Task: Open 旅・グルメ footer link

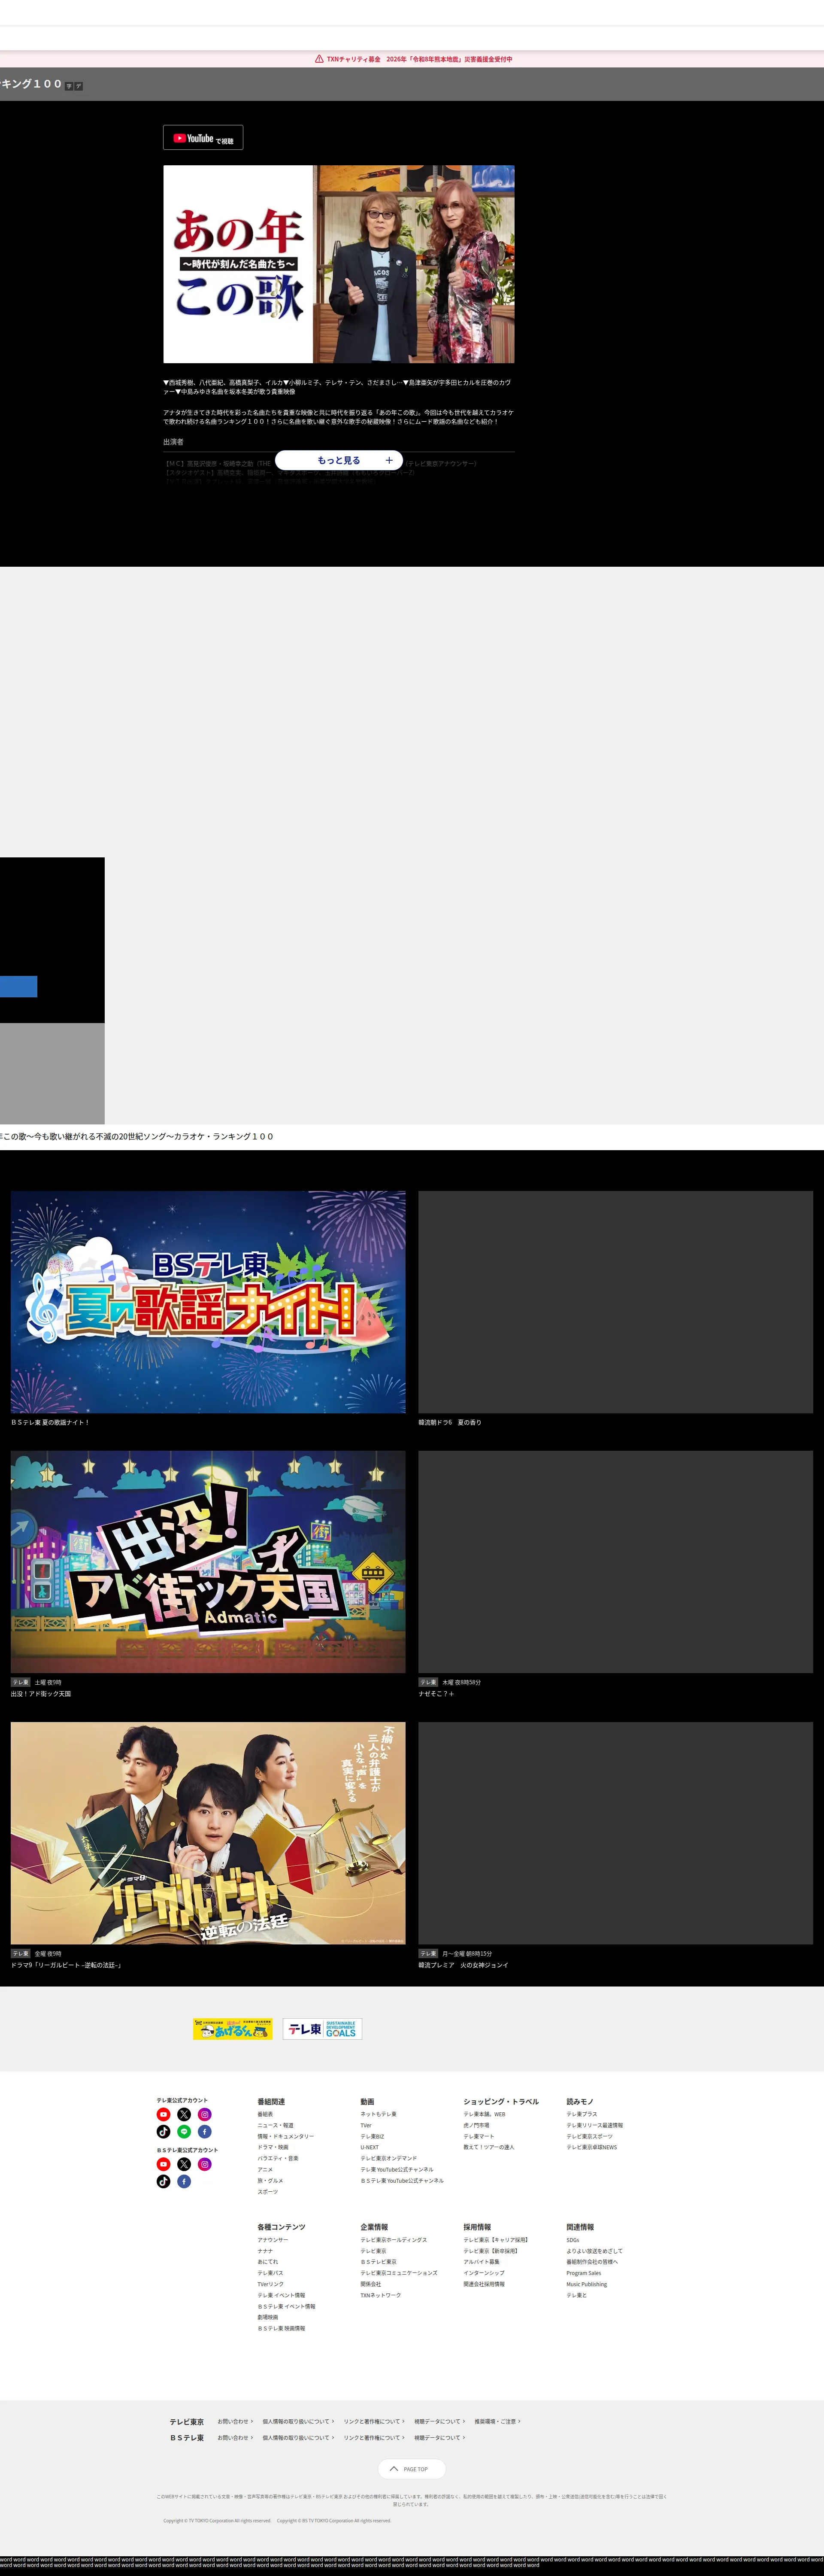Action: point(270,2181)
